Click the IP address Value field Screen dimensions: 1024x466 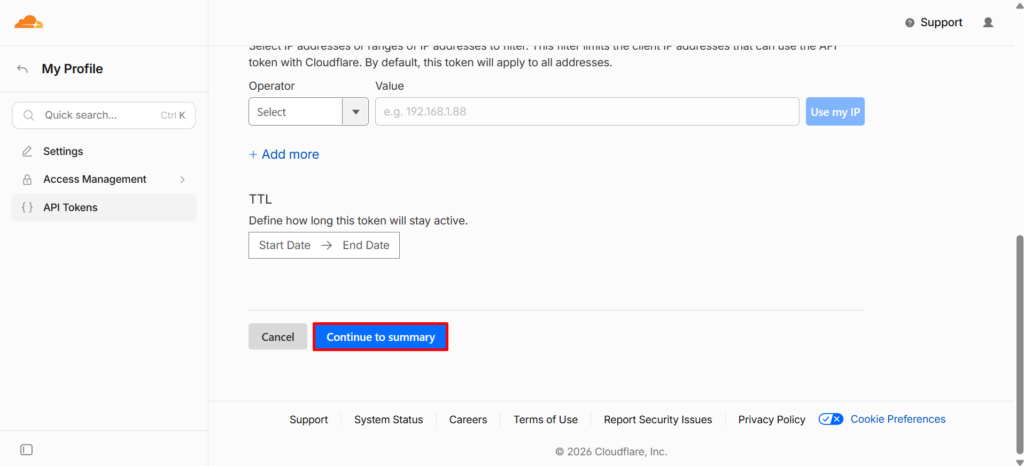click(x=587, y=112)
